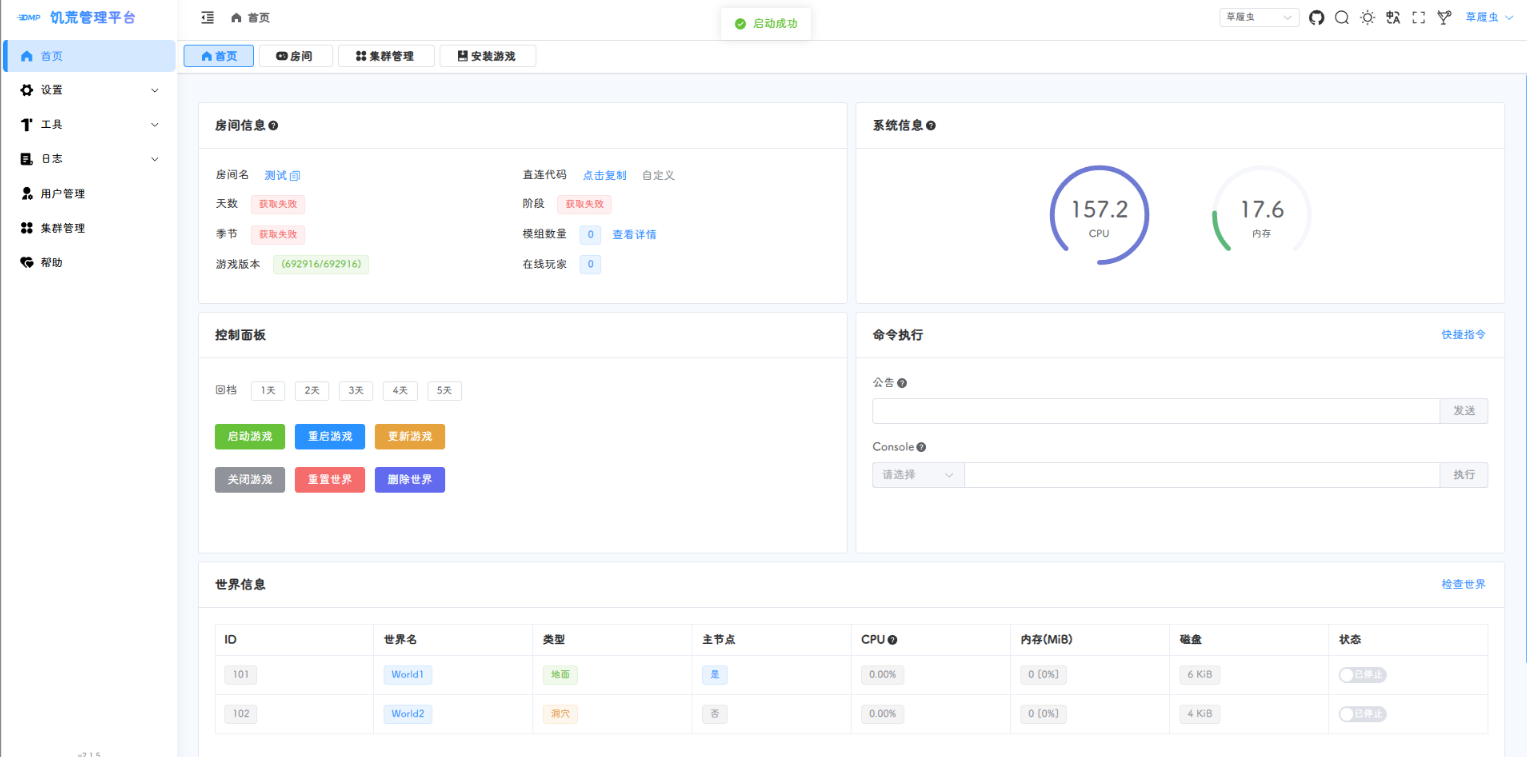Switch to the 安装游戏 tab
1527x757 pixels.
click(487, 56)
